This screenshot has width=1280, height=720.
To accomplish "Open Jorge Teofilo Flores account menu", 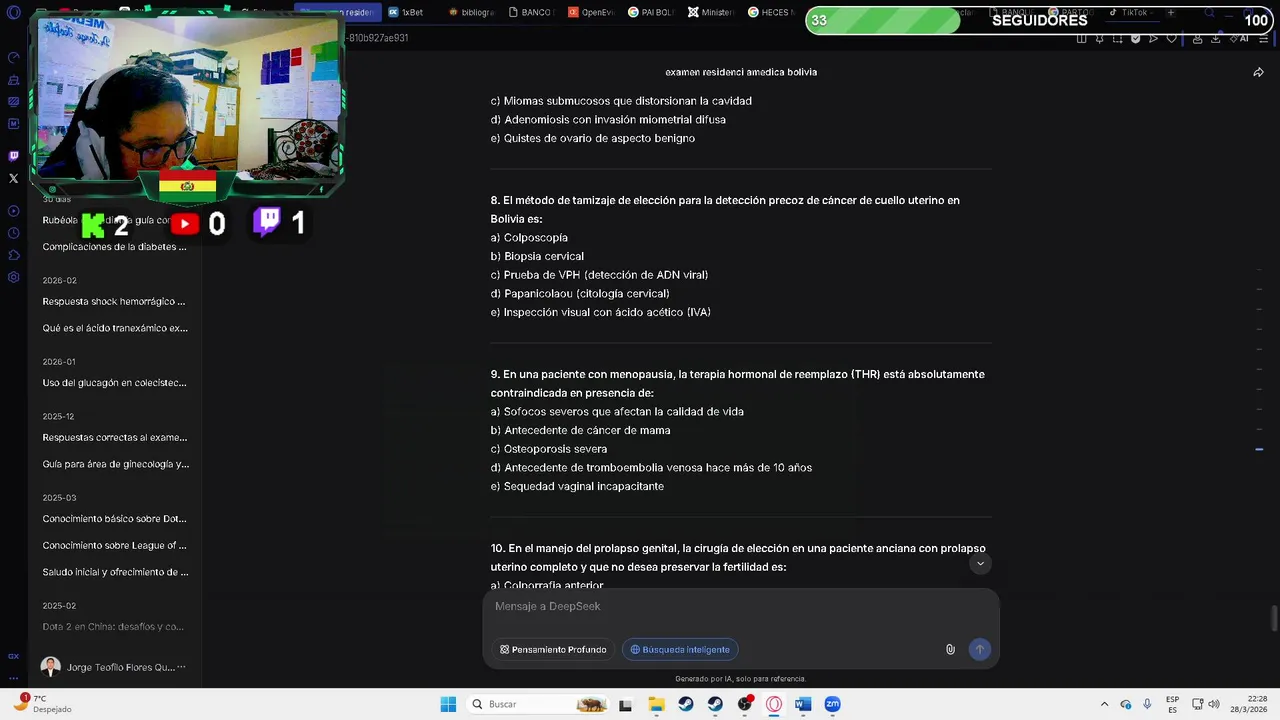I will [114, 667].
